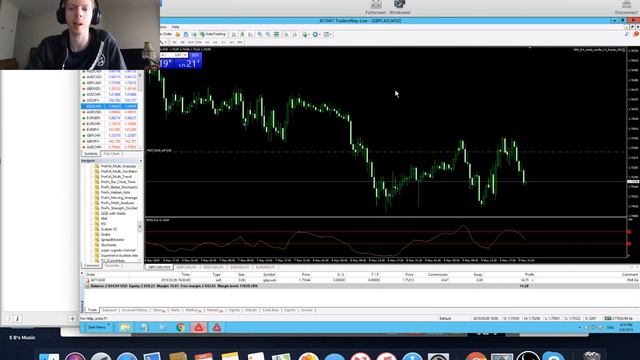640x360 pixels.
Task: Toggle chart auto scroll icon
Action: point(286,35)
